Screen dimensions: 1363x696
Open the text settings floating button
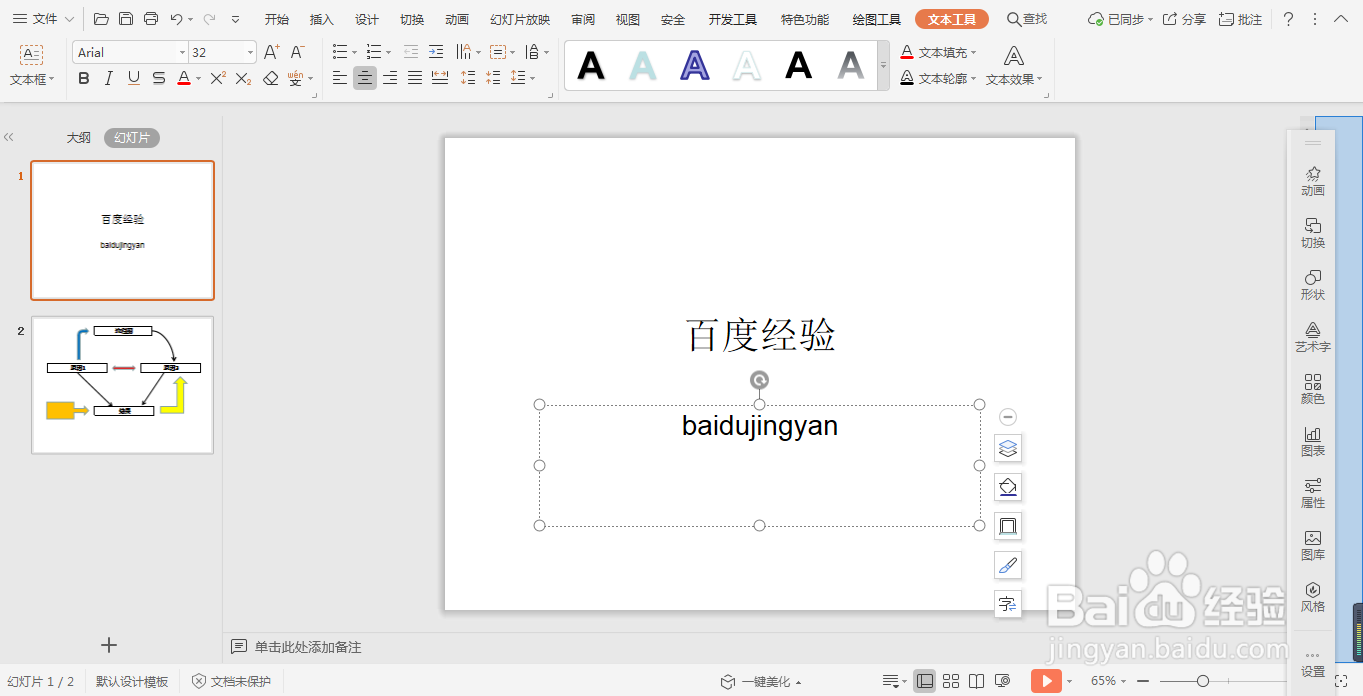1008,604
